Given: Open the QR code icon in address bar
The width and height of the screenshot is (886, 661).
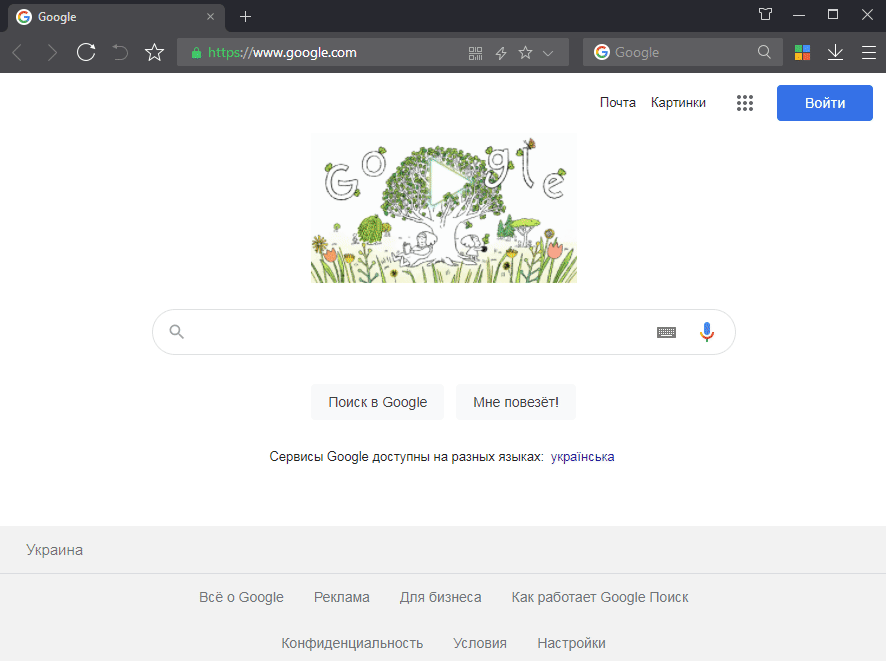Looking at the screenshot, I should pyautogui.click(x=476, y=53).
